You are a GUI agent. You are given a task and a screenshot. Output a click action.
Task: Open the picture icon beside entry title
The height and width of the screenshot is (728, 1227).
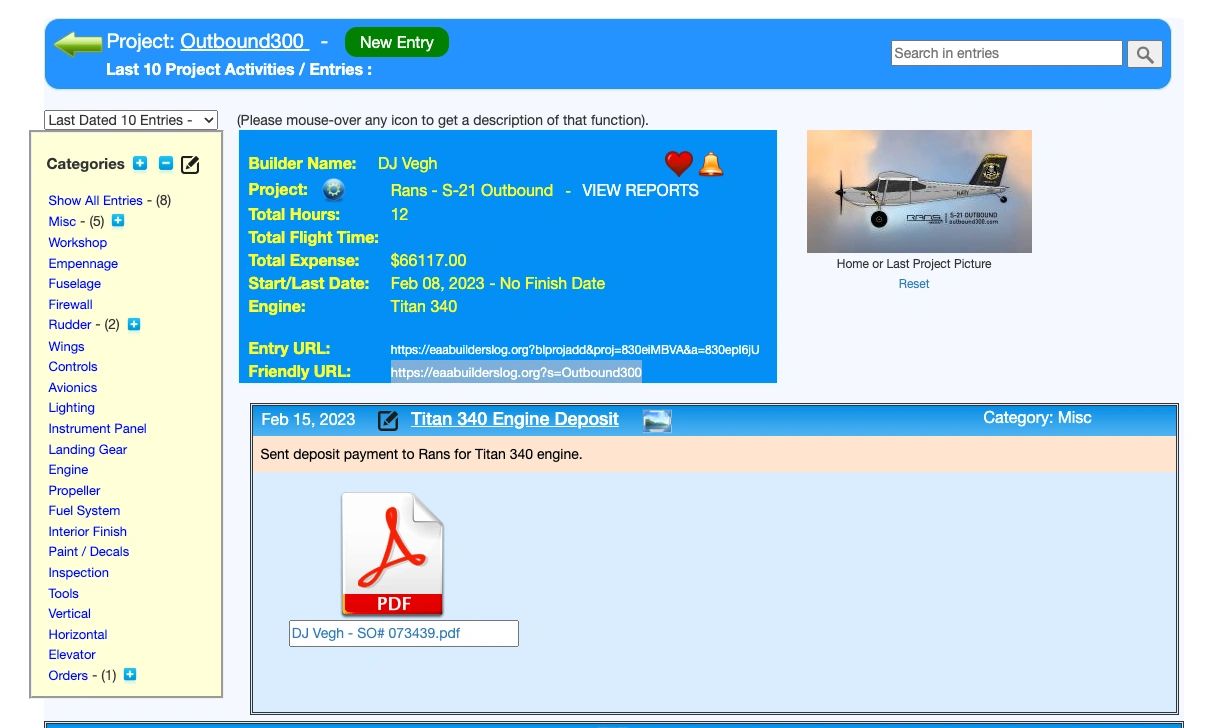click(656, 421)
